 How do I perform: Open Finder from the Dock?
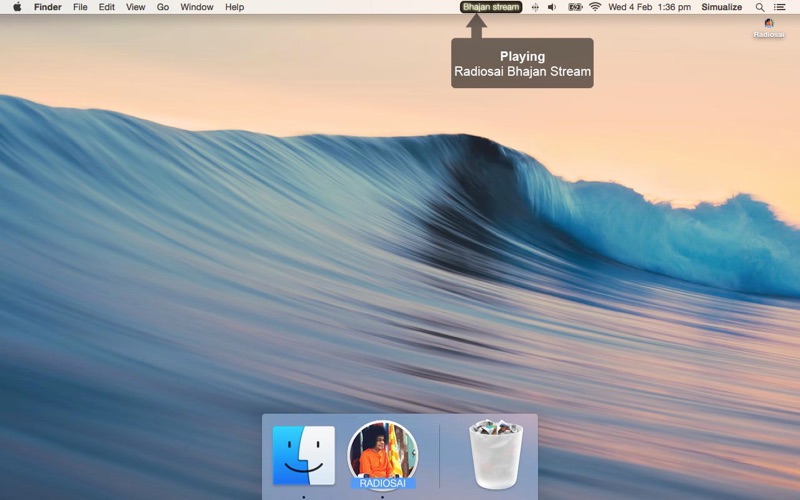click(x=304, y=456)
